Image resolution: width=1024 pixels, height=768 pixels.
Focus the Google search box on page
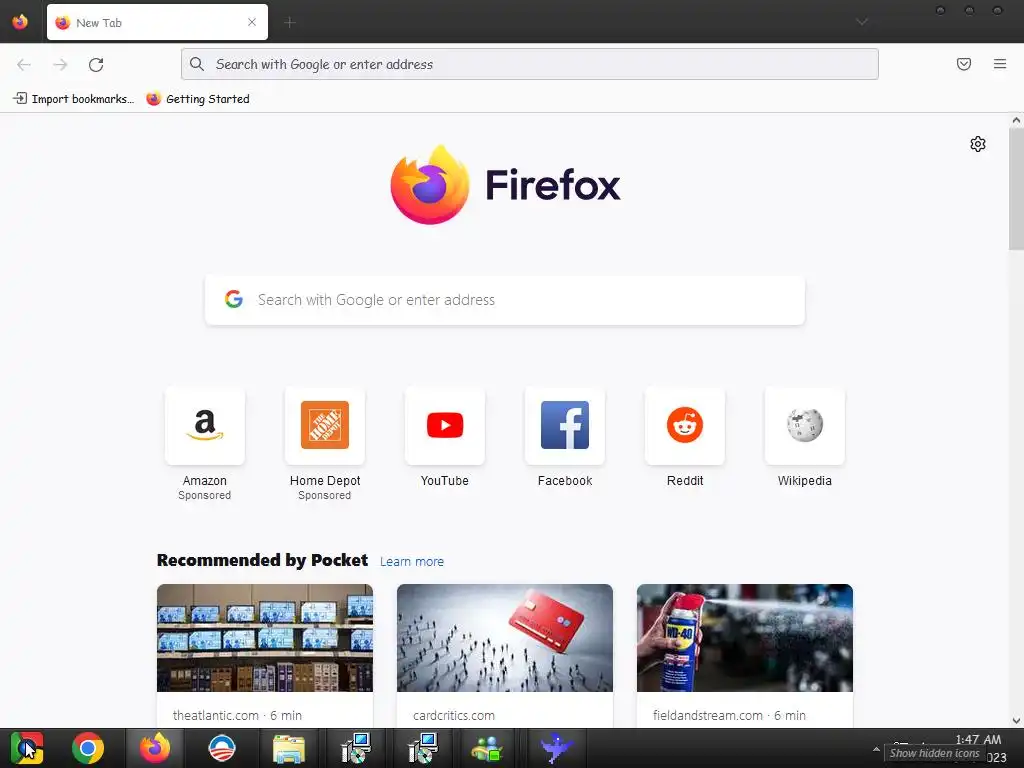(x=505, y=300)
